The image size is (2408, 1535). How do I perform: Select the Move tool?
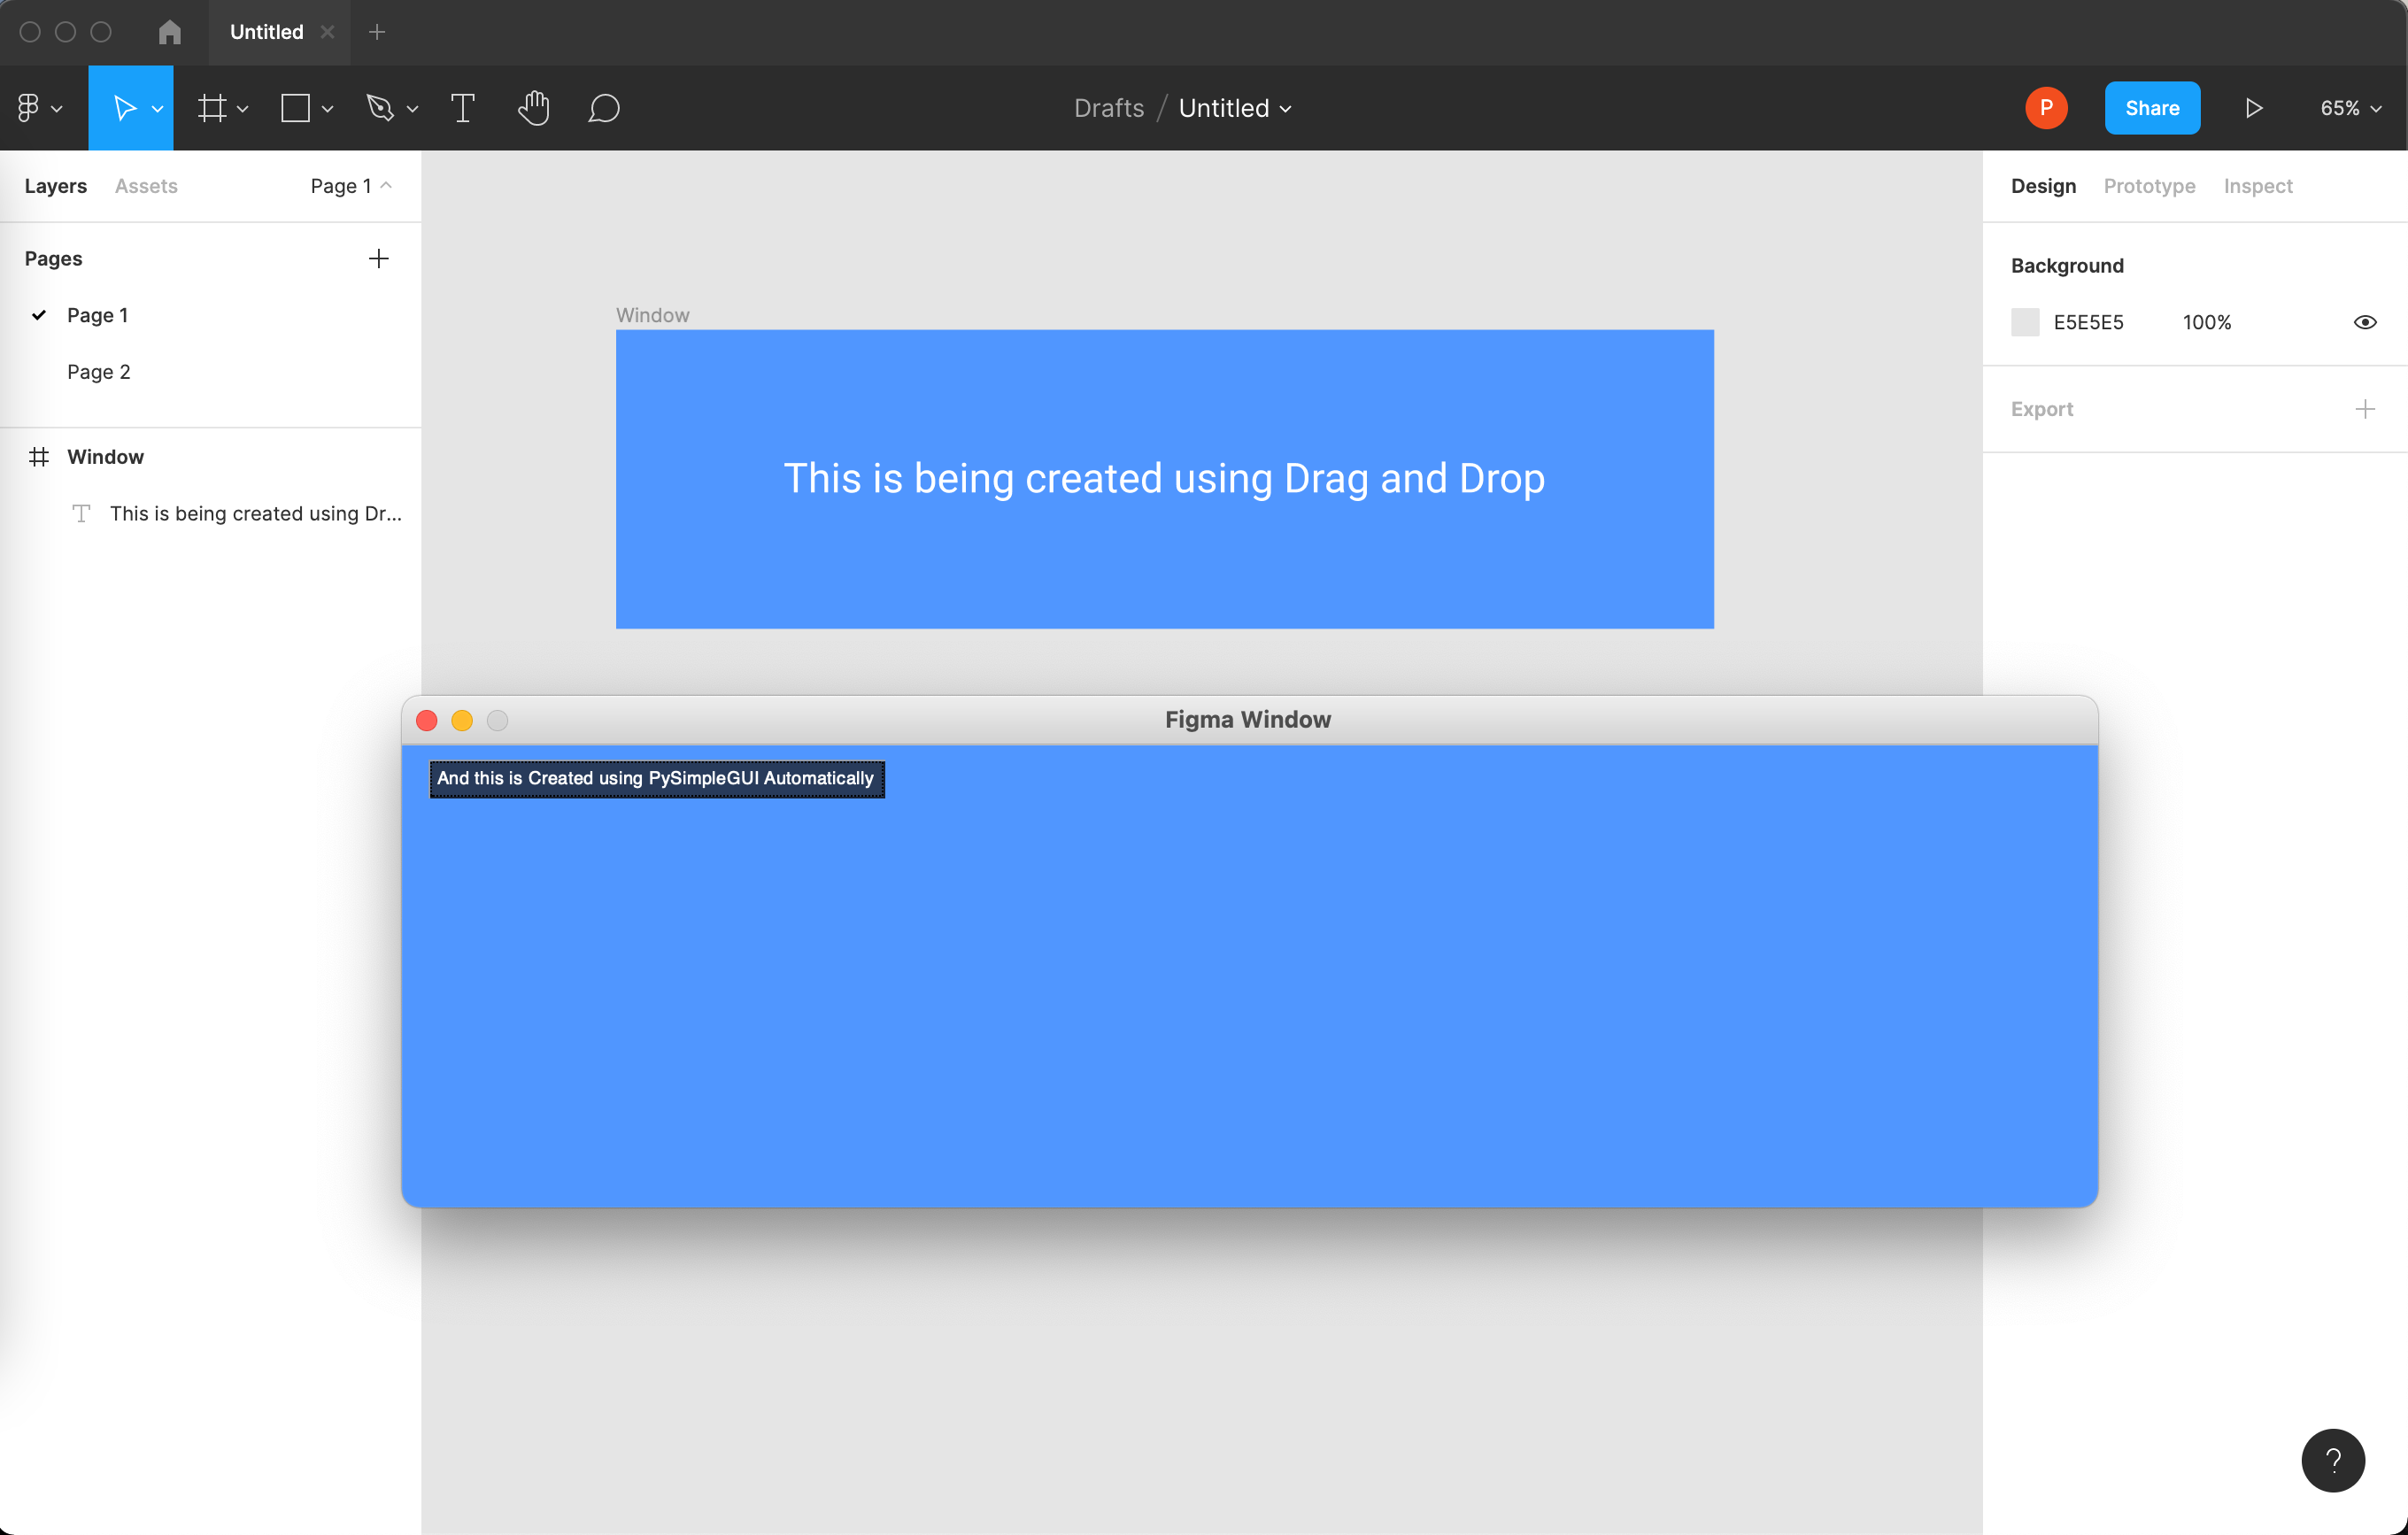point(124,107)
